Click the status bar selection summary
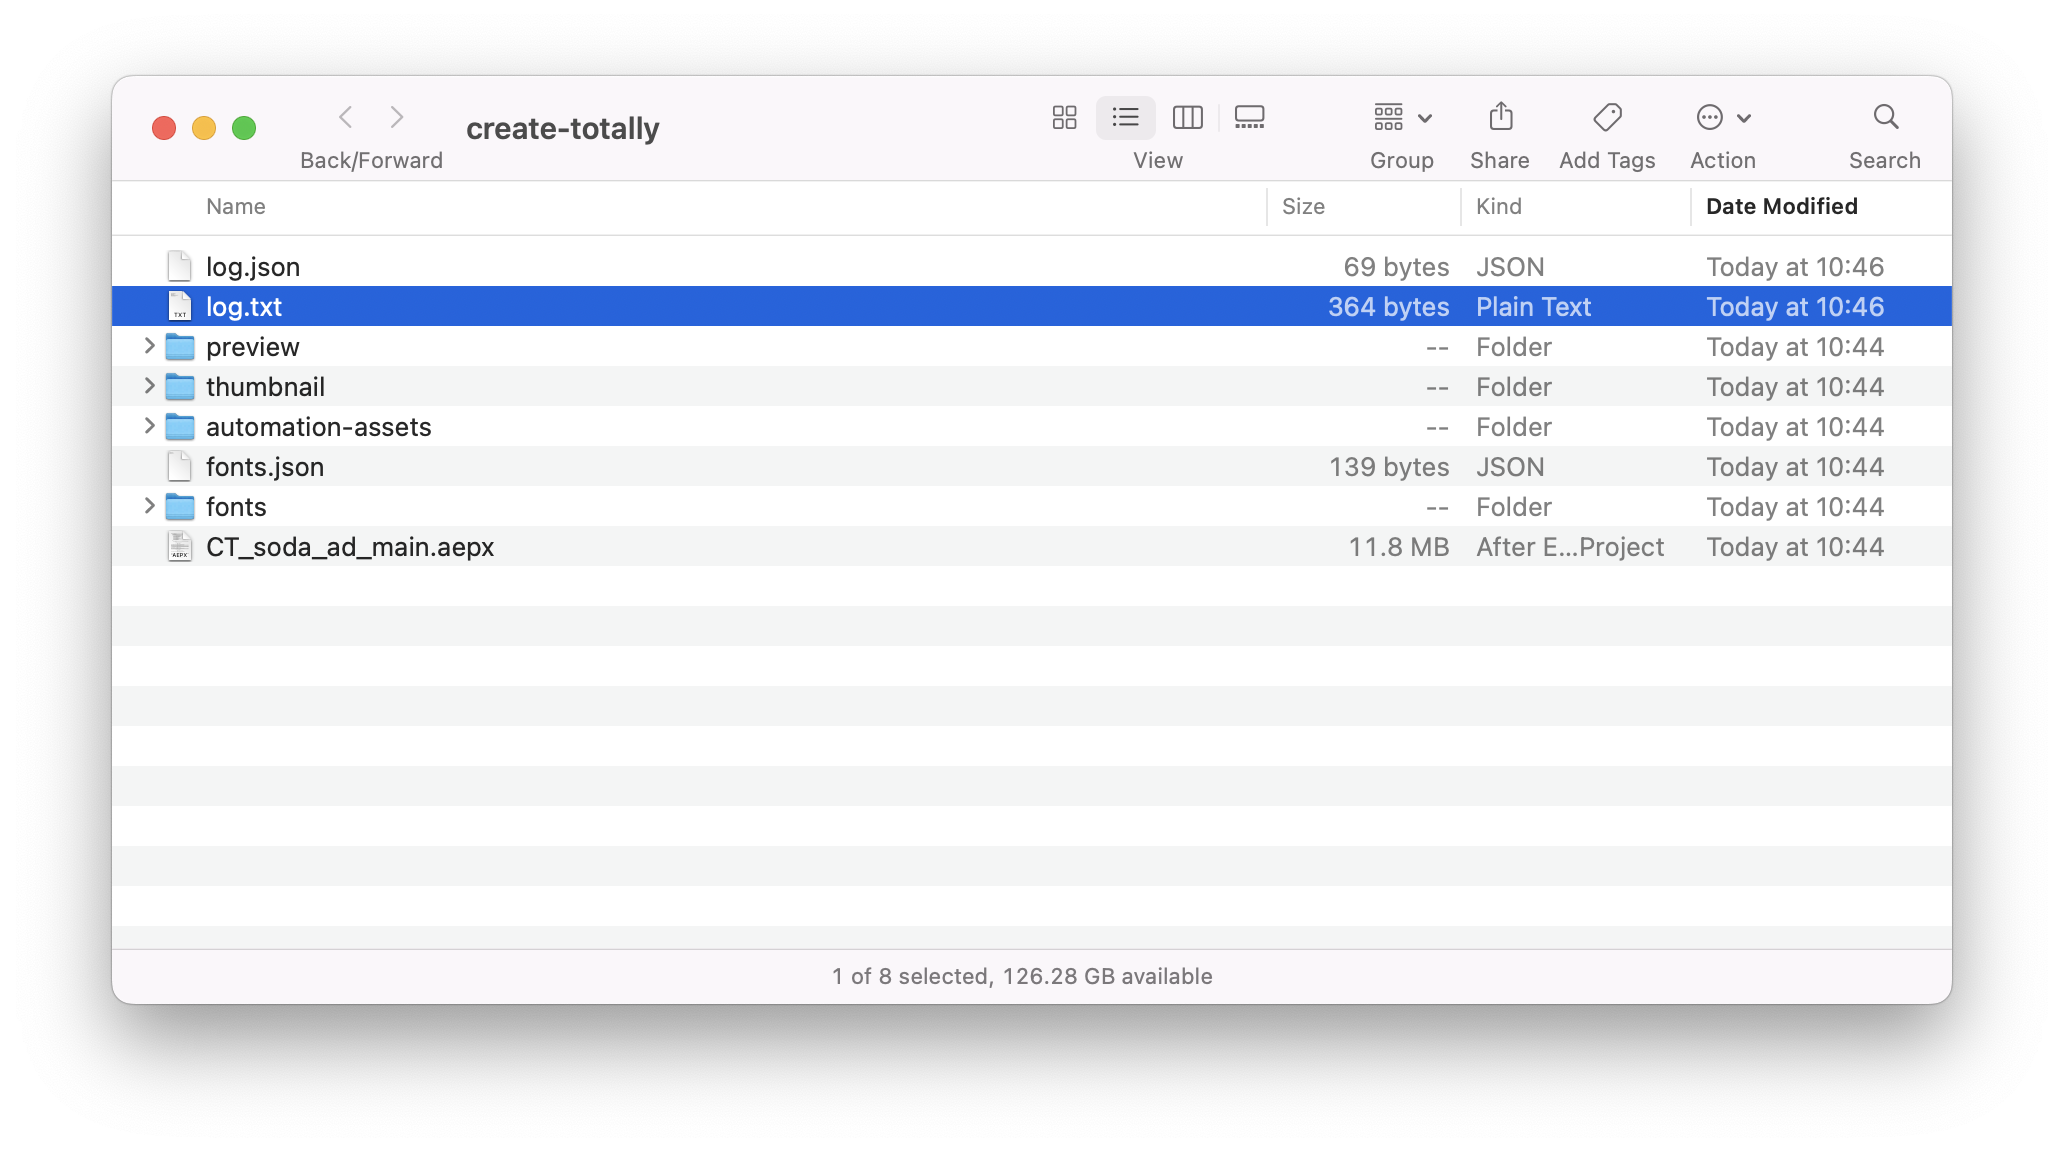Viewport: 2064px width, 1152px height. pos(1022,976)
